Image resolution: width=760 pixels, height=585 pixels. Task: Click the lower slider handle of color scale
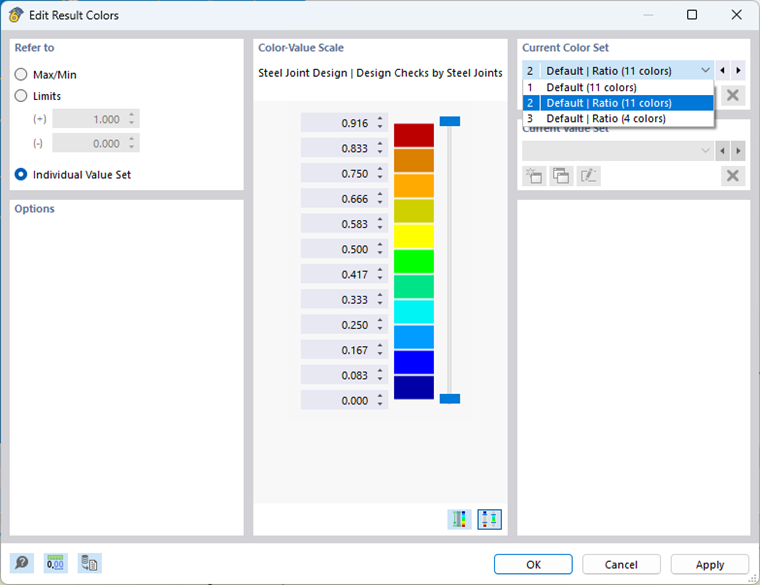[450, 399]
